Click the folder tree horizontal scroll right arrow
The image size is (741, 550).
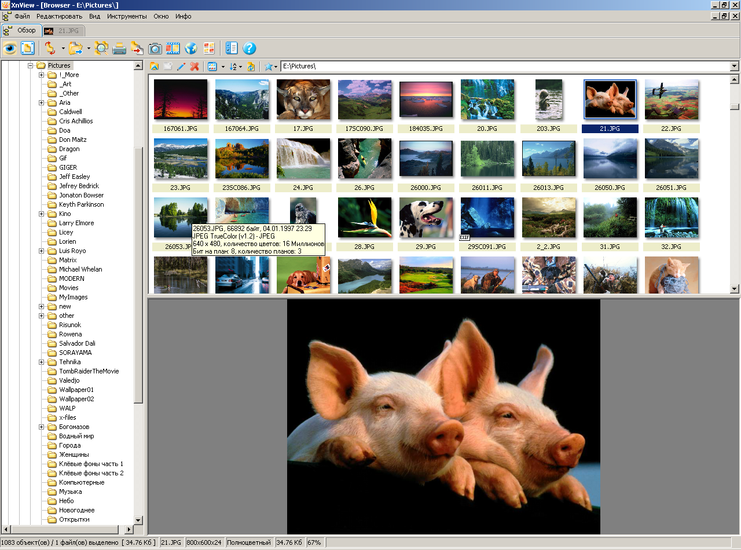129,529
